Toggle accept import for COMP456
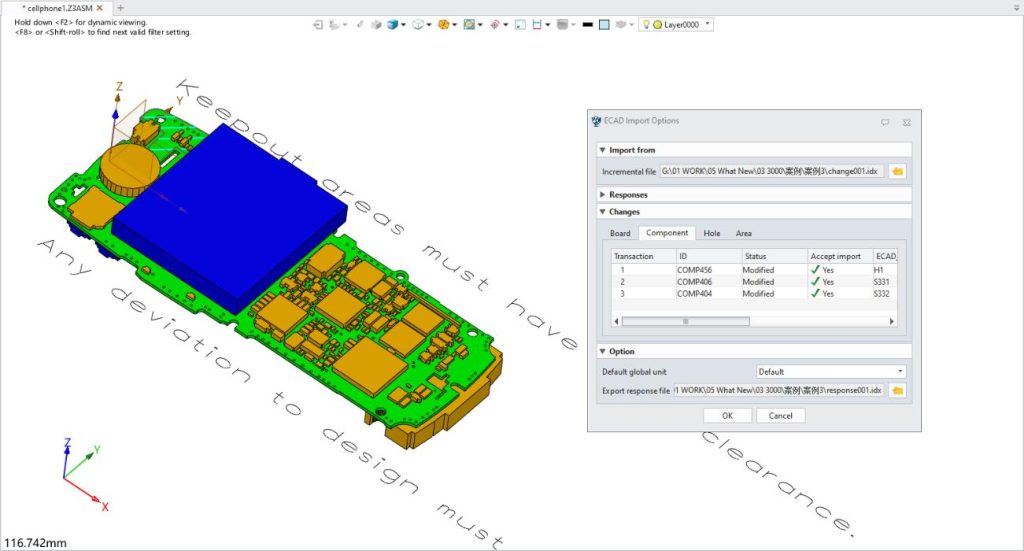This screenshot has height=551, width=1024. point(816,270)
